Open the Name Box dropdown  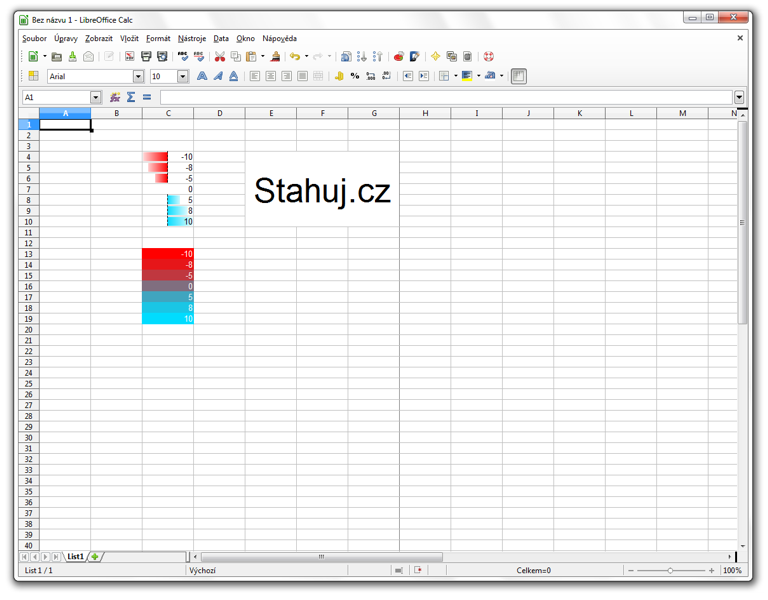96,97
